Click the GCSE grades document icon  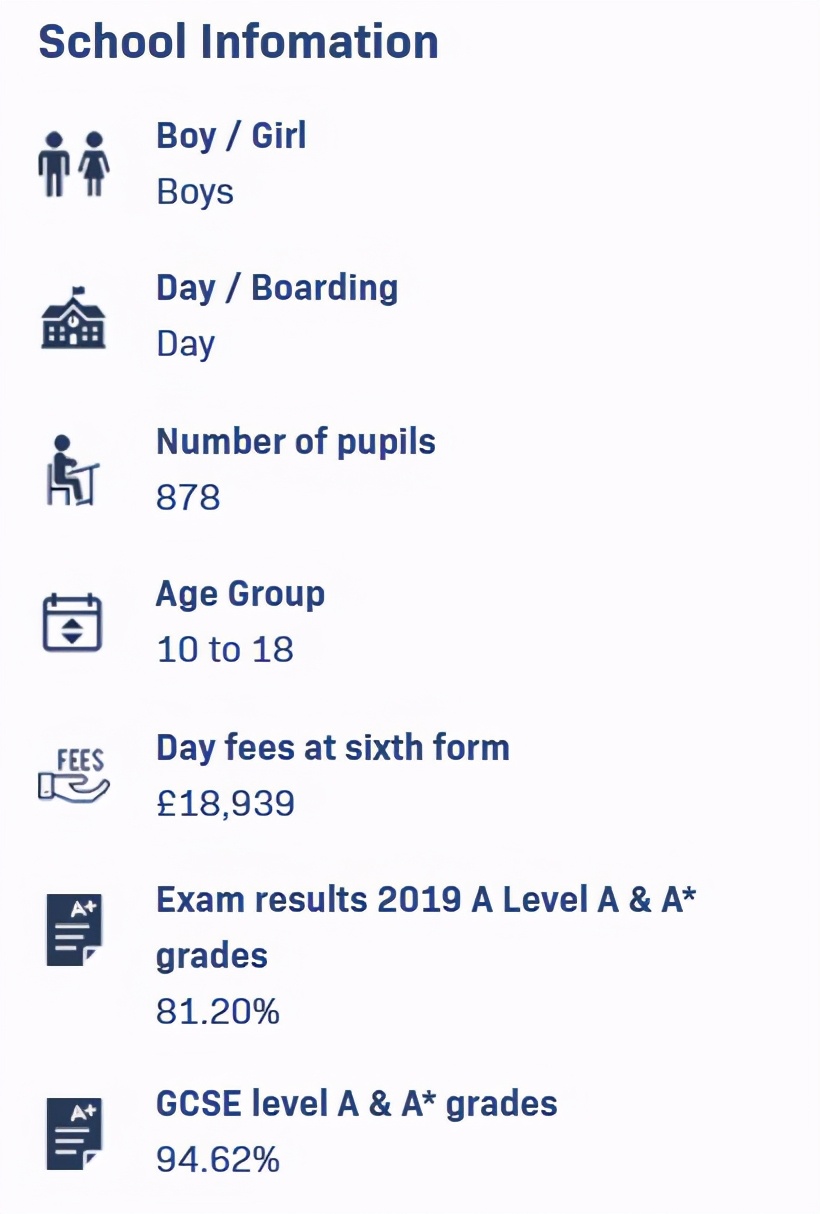pos(74,1133)
